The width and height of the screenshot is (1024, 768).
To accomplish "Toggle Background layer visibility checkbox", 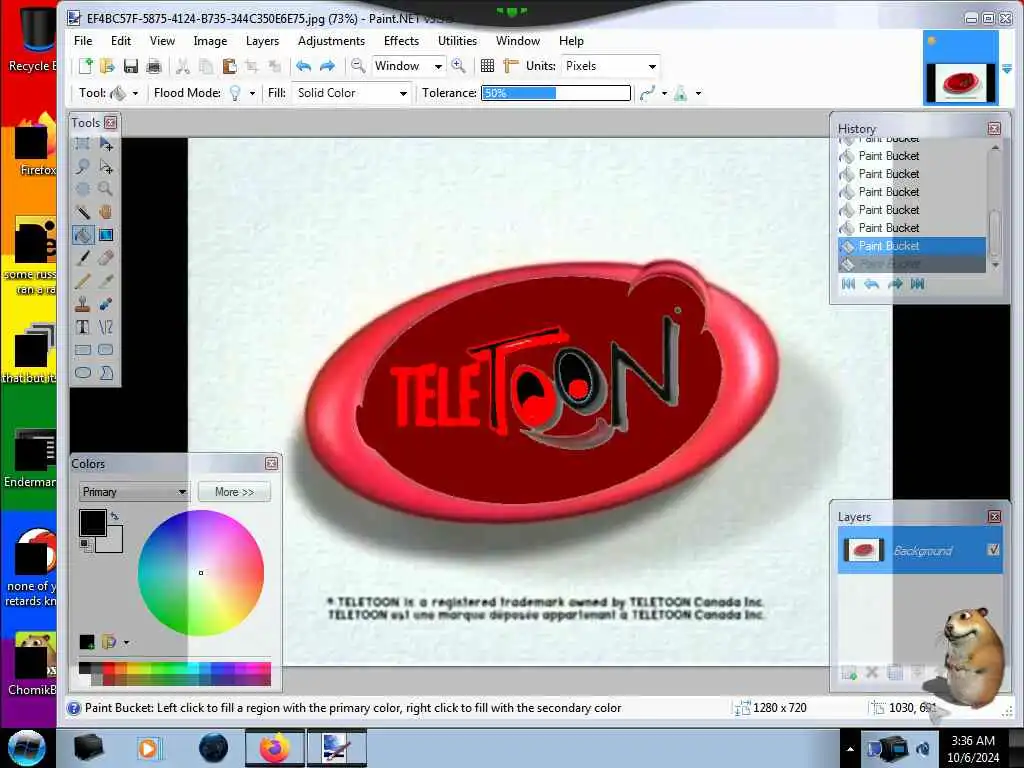I will click(993, 550).
